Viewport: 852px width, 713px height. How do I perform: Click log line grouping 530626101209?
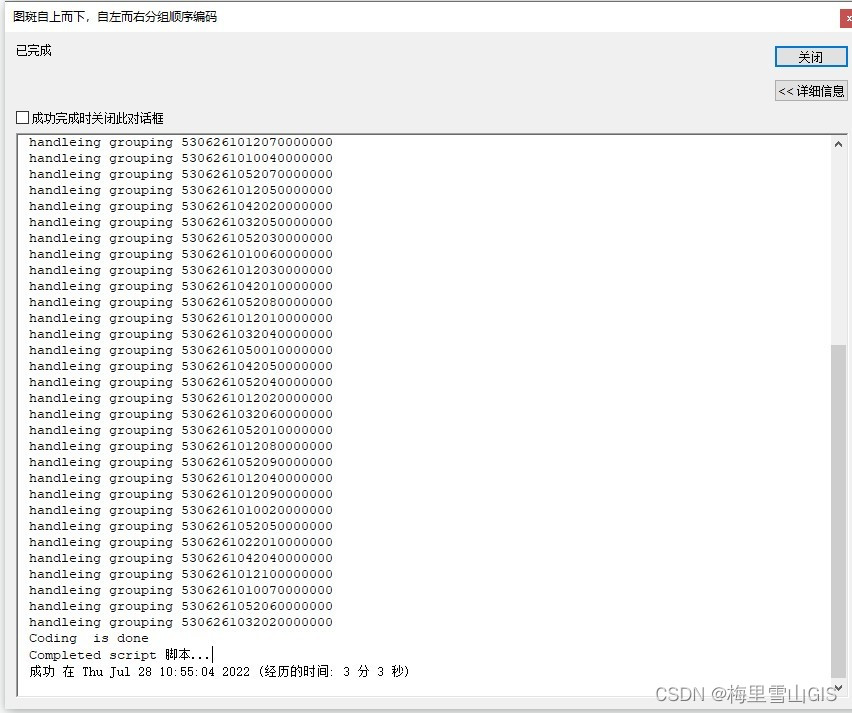[180, 494]
